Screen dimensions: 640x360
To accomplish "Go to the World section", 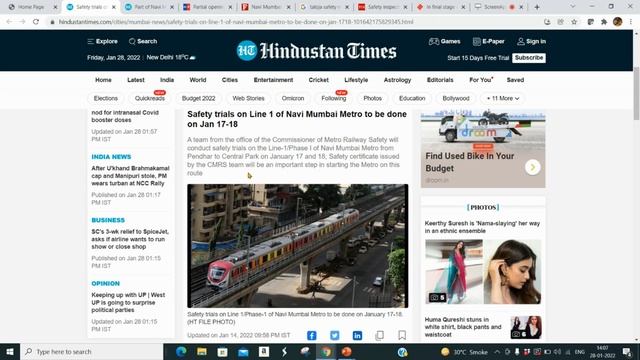I will pos(198,80).
